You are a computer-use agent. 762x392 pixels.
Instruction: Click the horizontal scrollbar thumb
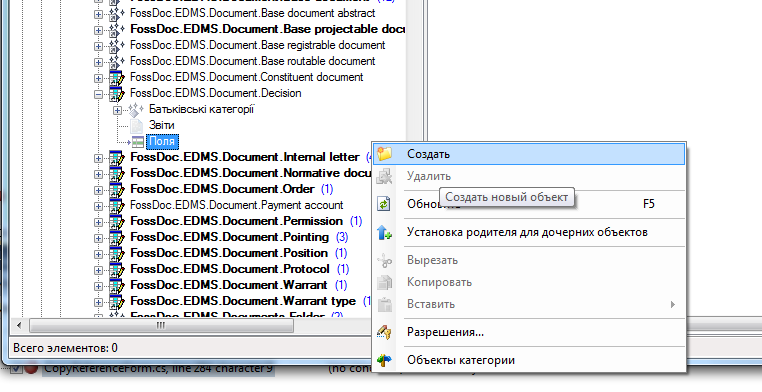pyautogui.click(x=161, y=325)
